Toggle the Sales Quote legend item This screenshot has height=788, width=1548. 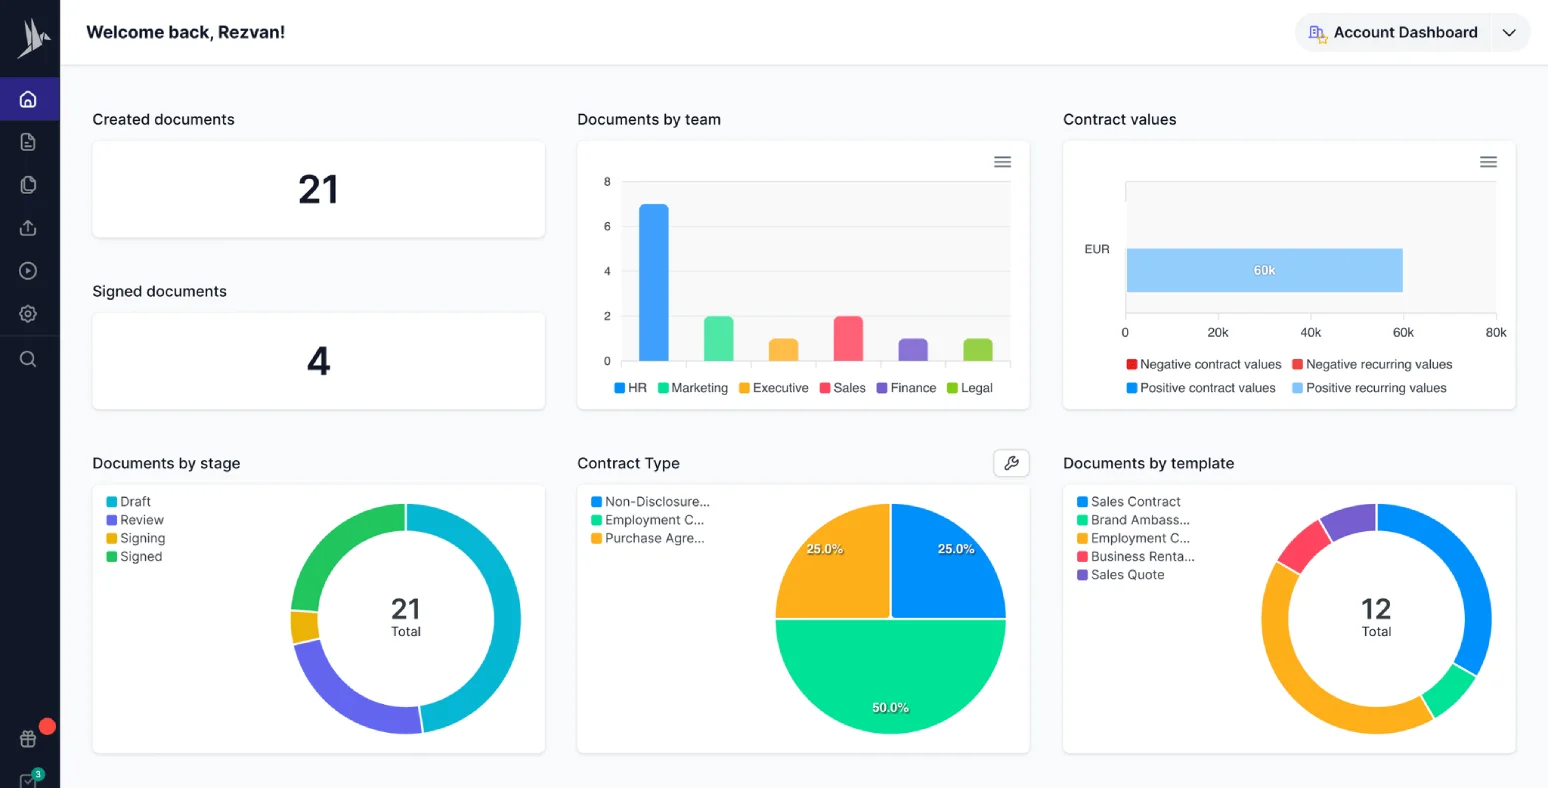coord(1121,575)
